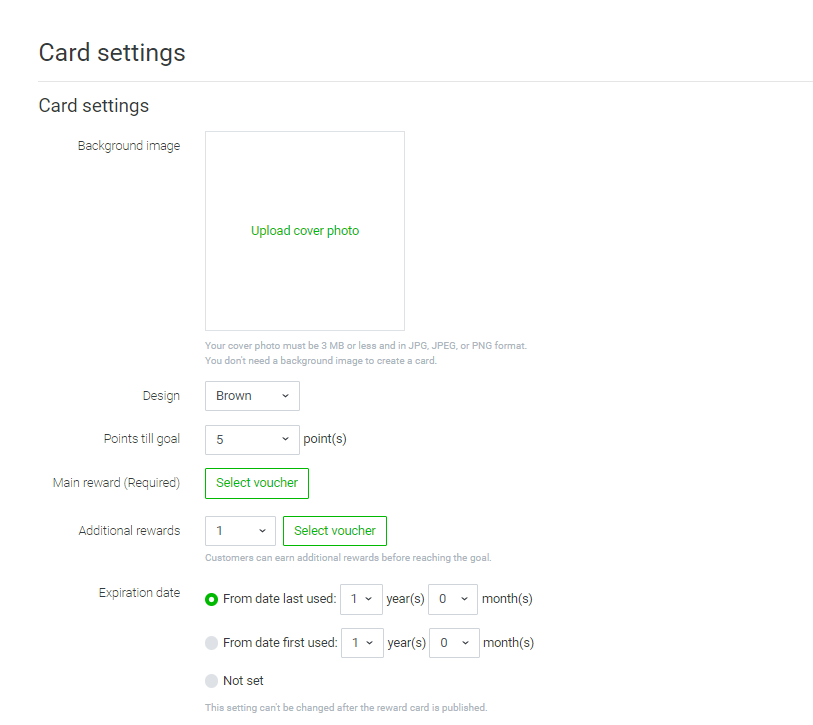Click 'Select voucher' for Main reward
The image size is (813, 725).
pos(256,483)
